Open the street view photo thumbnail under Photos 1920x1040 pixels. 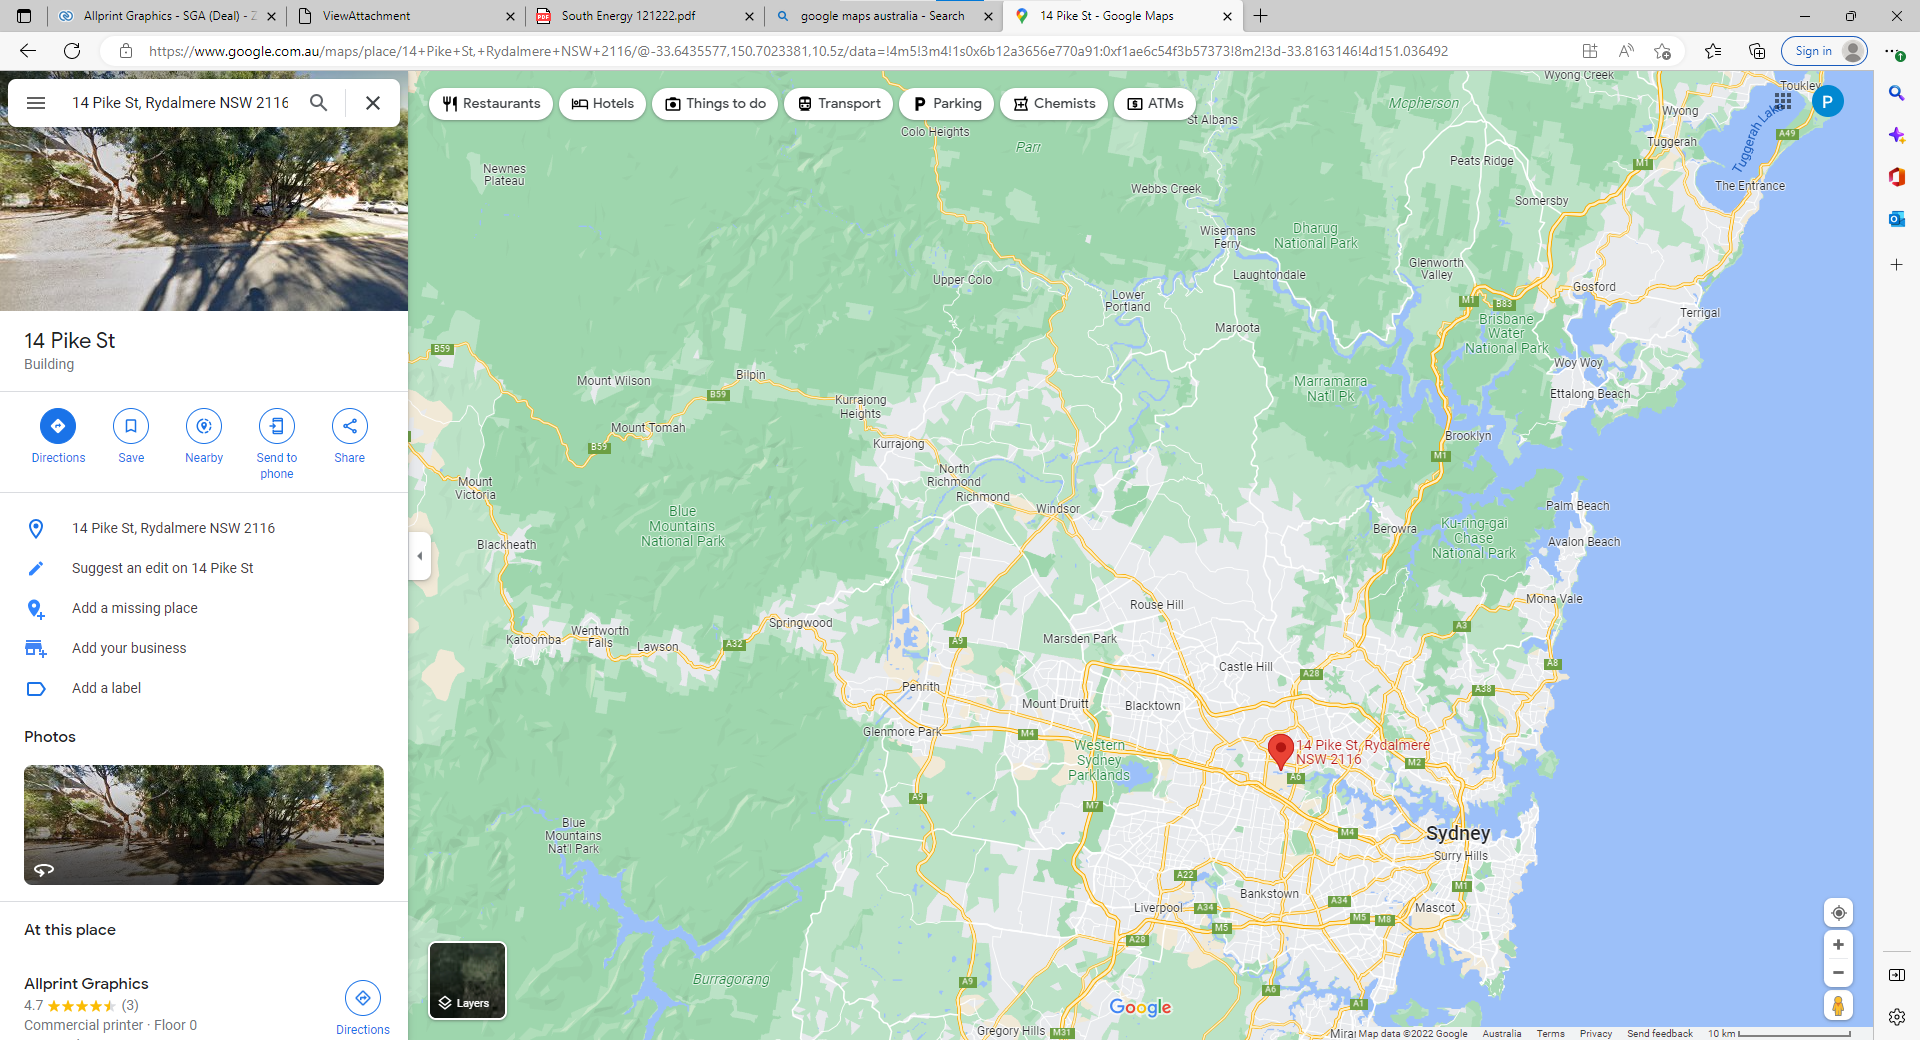pyautogui.click(x=204, y=825)
